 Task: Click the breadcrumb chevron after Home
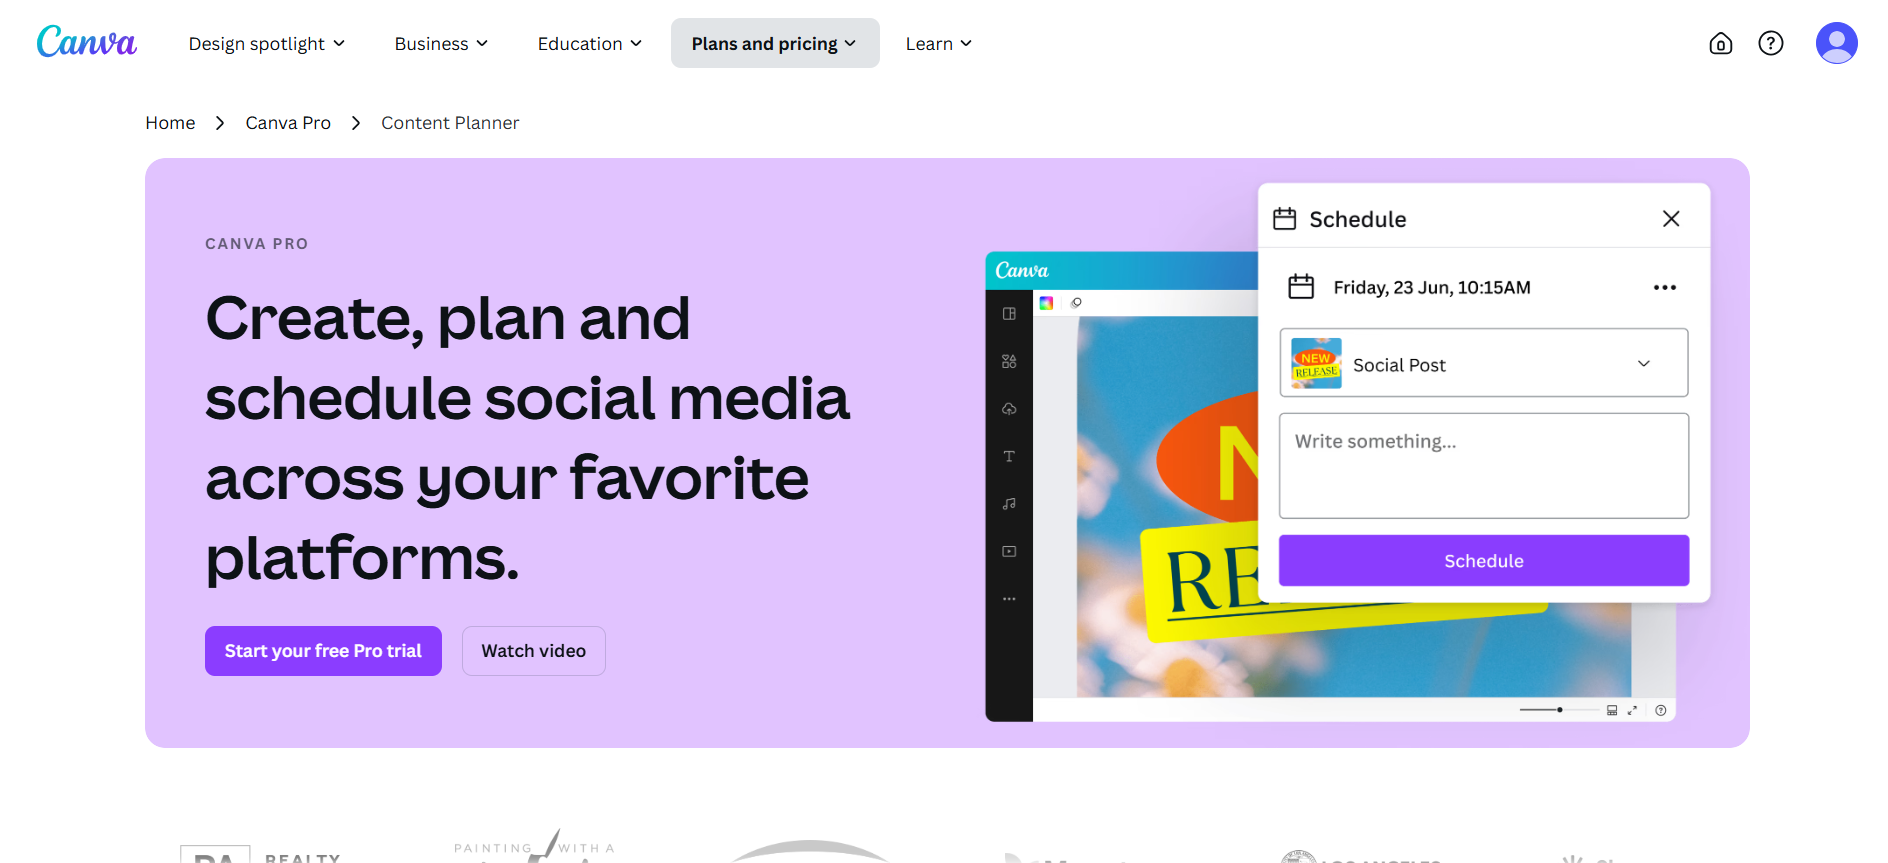[220, 123]
